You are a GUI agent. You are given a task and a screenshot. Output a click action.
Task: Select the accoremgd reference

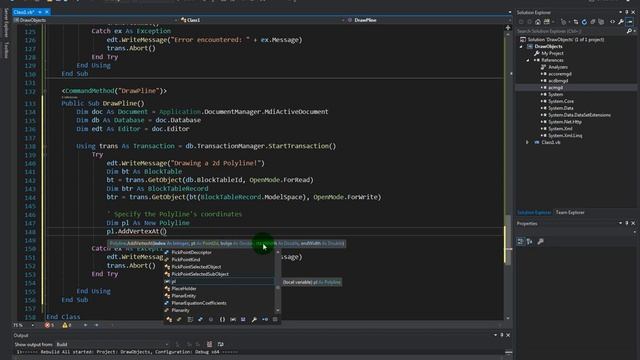tap(560, 74)
